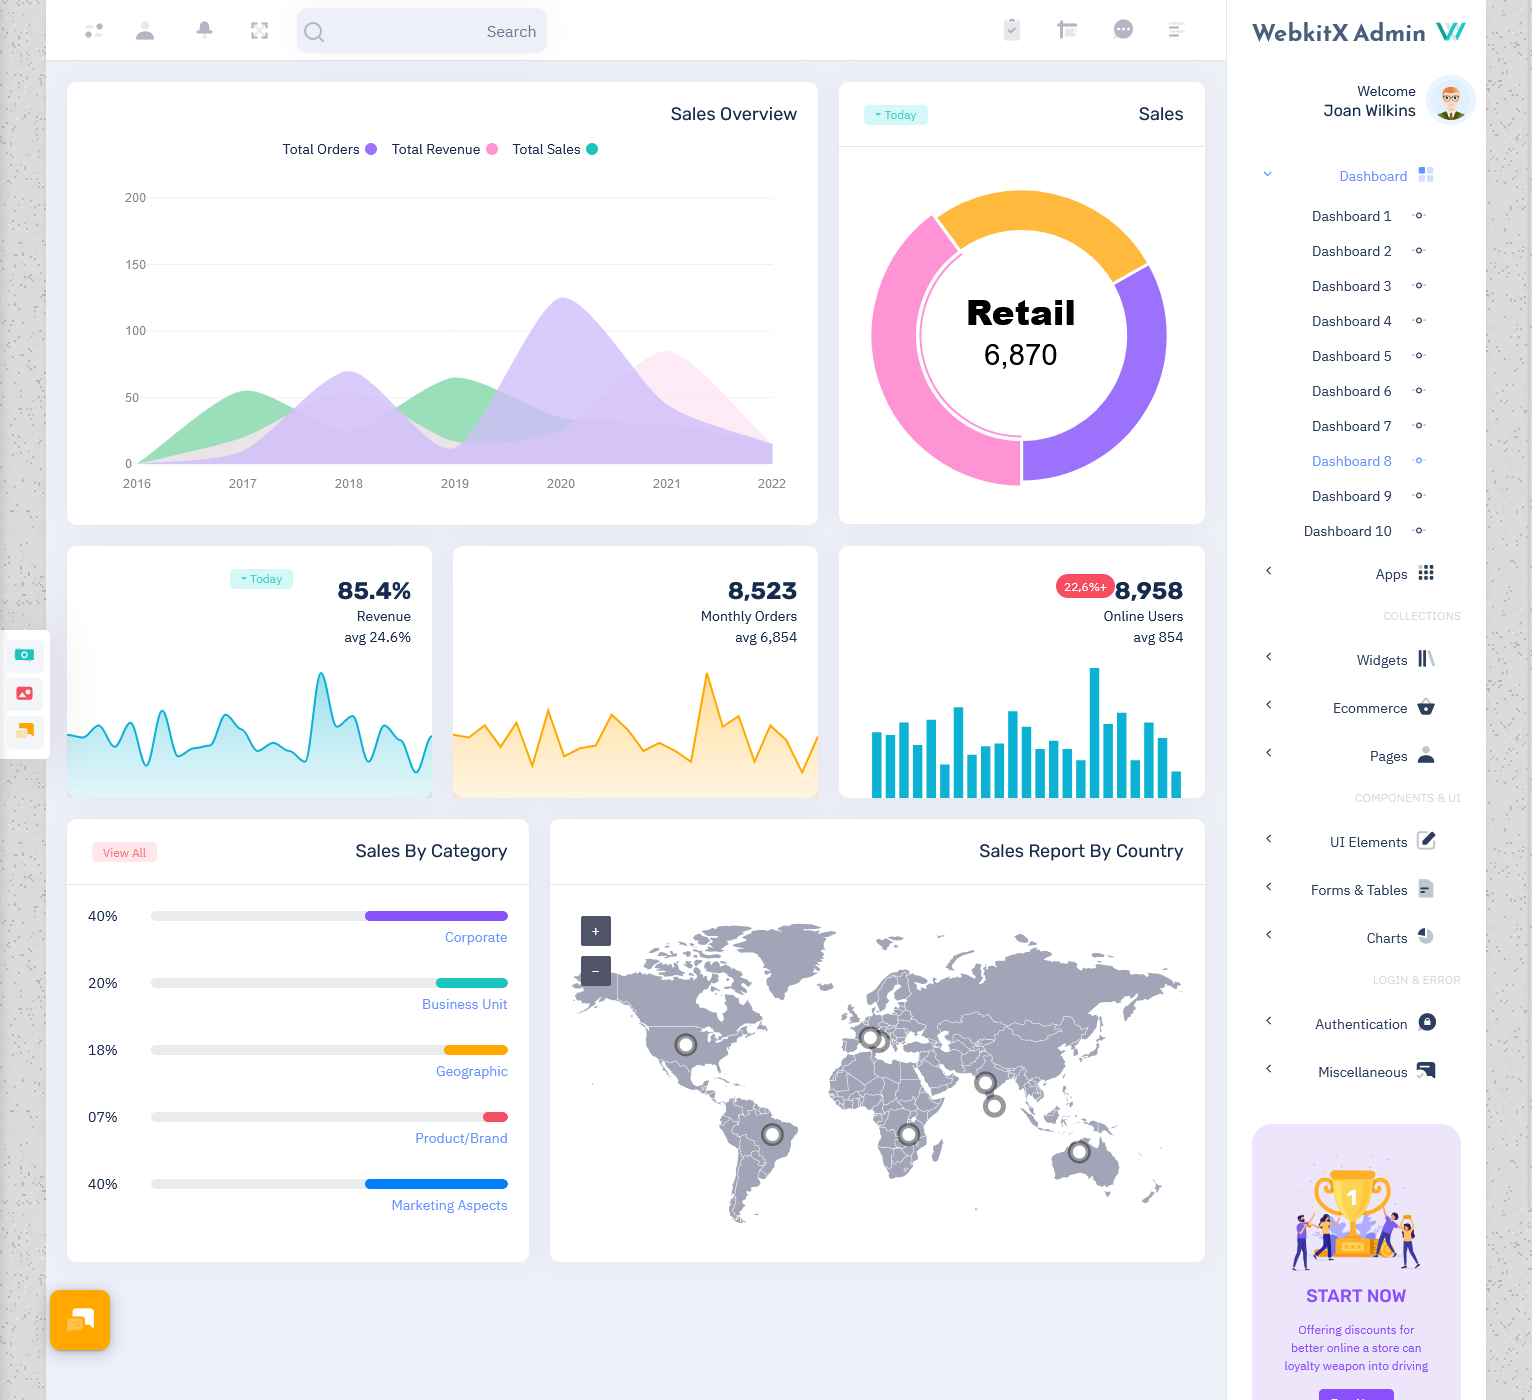The height and width of the screenshot is (1400, 1532).
Task: Click the settings sliders icon in top bar
Action: point(94,31)
